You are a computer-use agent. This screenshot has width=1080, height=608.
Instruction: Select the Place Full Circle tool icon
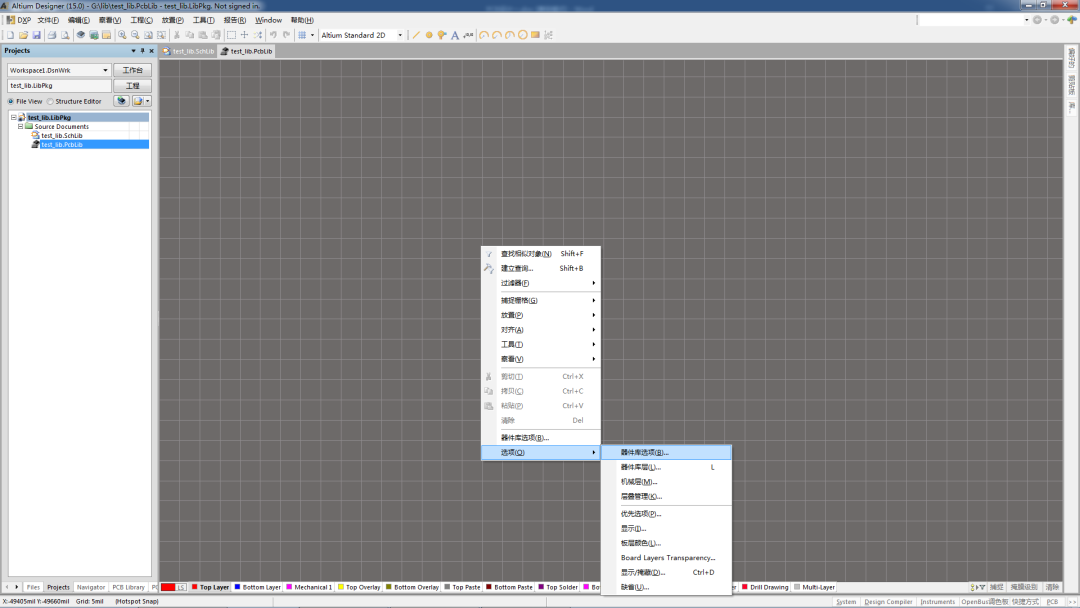(x=523, y=35)
